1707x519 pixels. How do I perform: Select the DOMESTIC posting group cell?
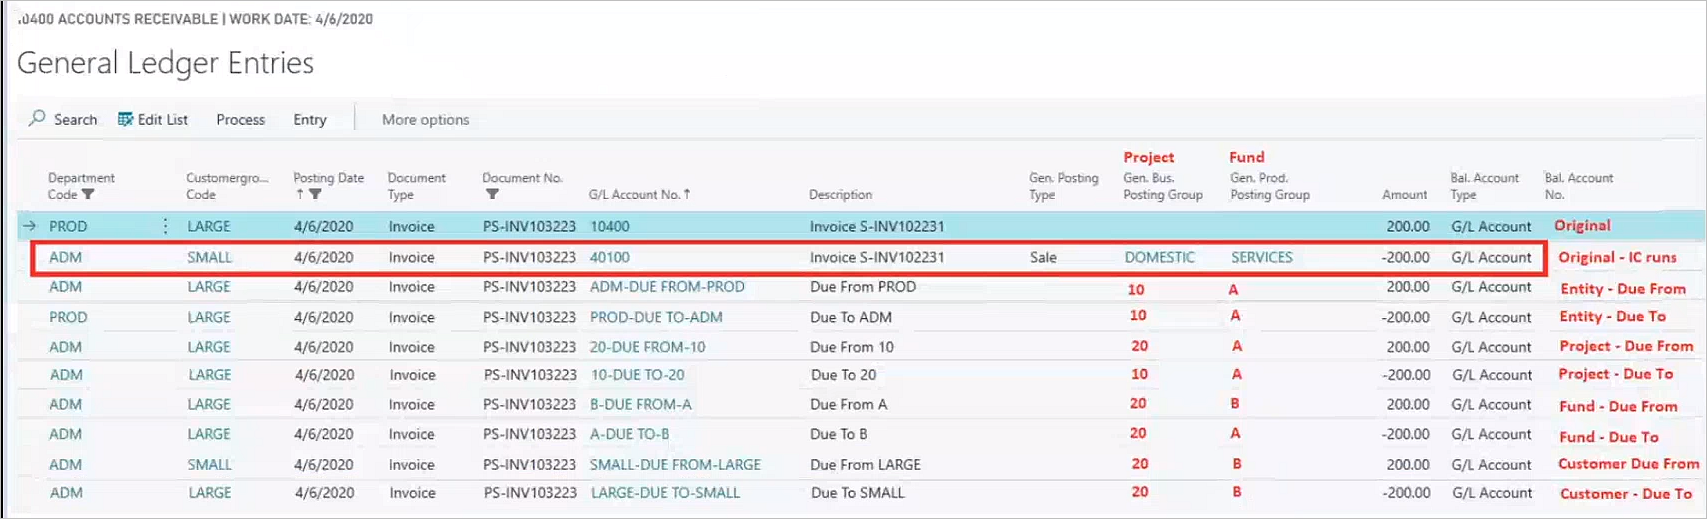(x=1159, y=257)
